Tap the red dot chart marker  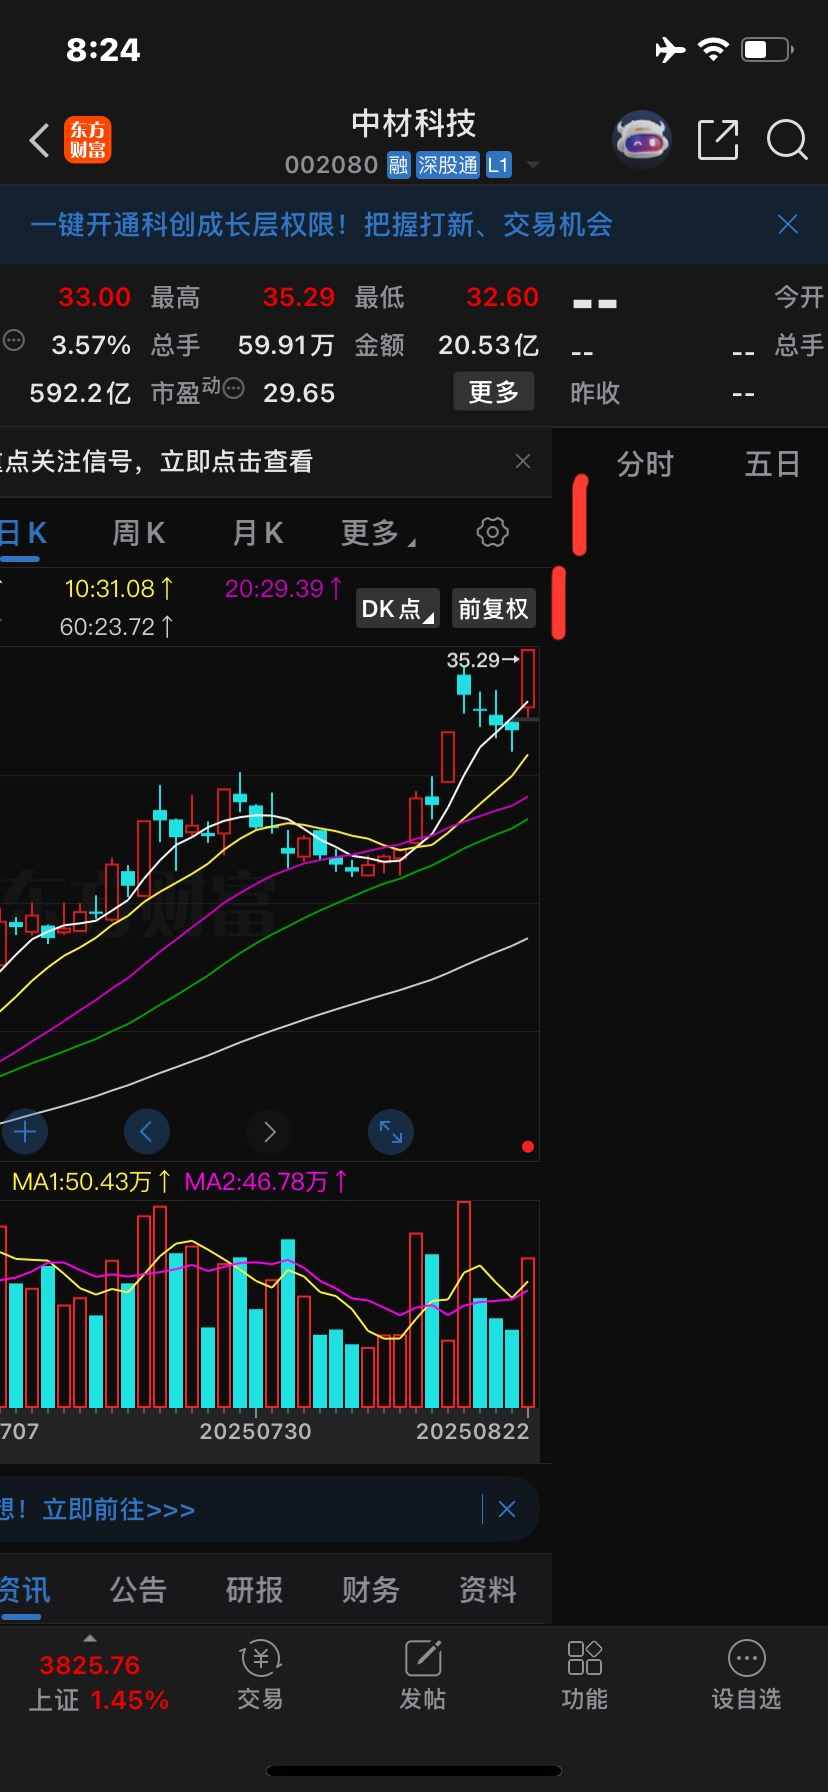pyautogui.click(x=528, y=1147)
